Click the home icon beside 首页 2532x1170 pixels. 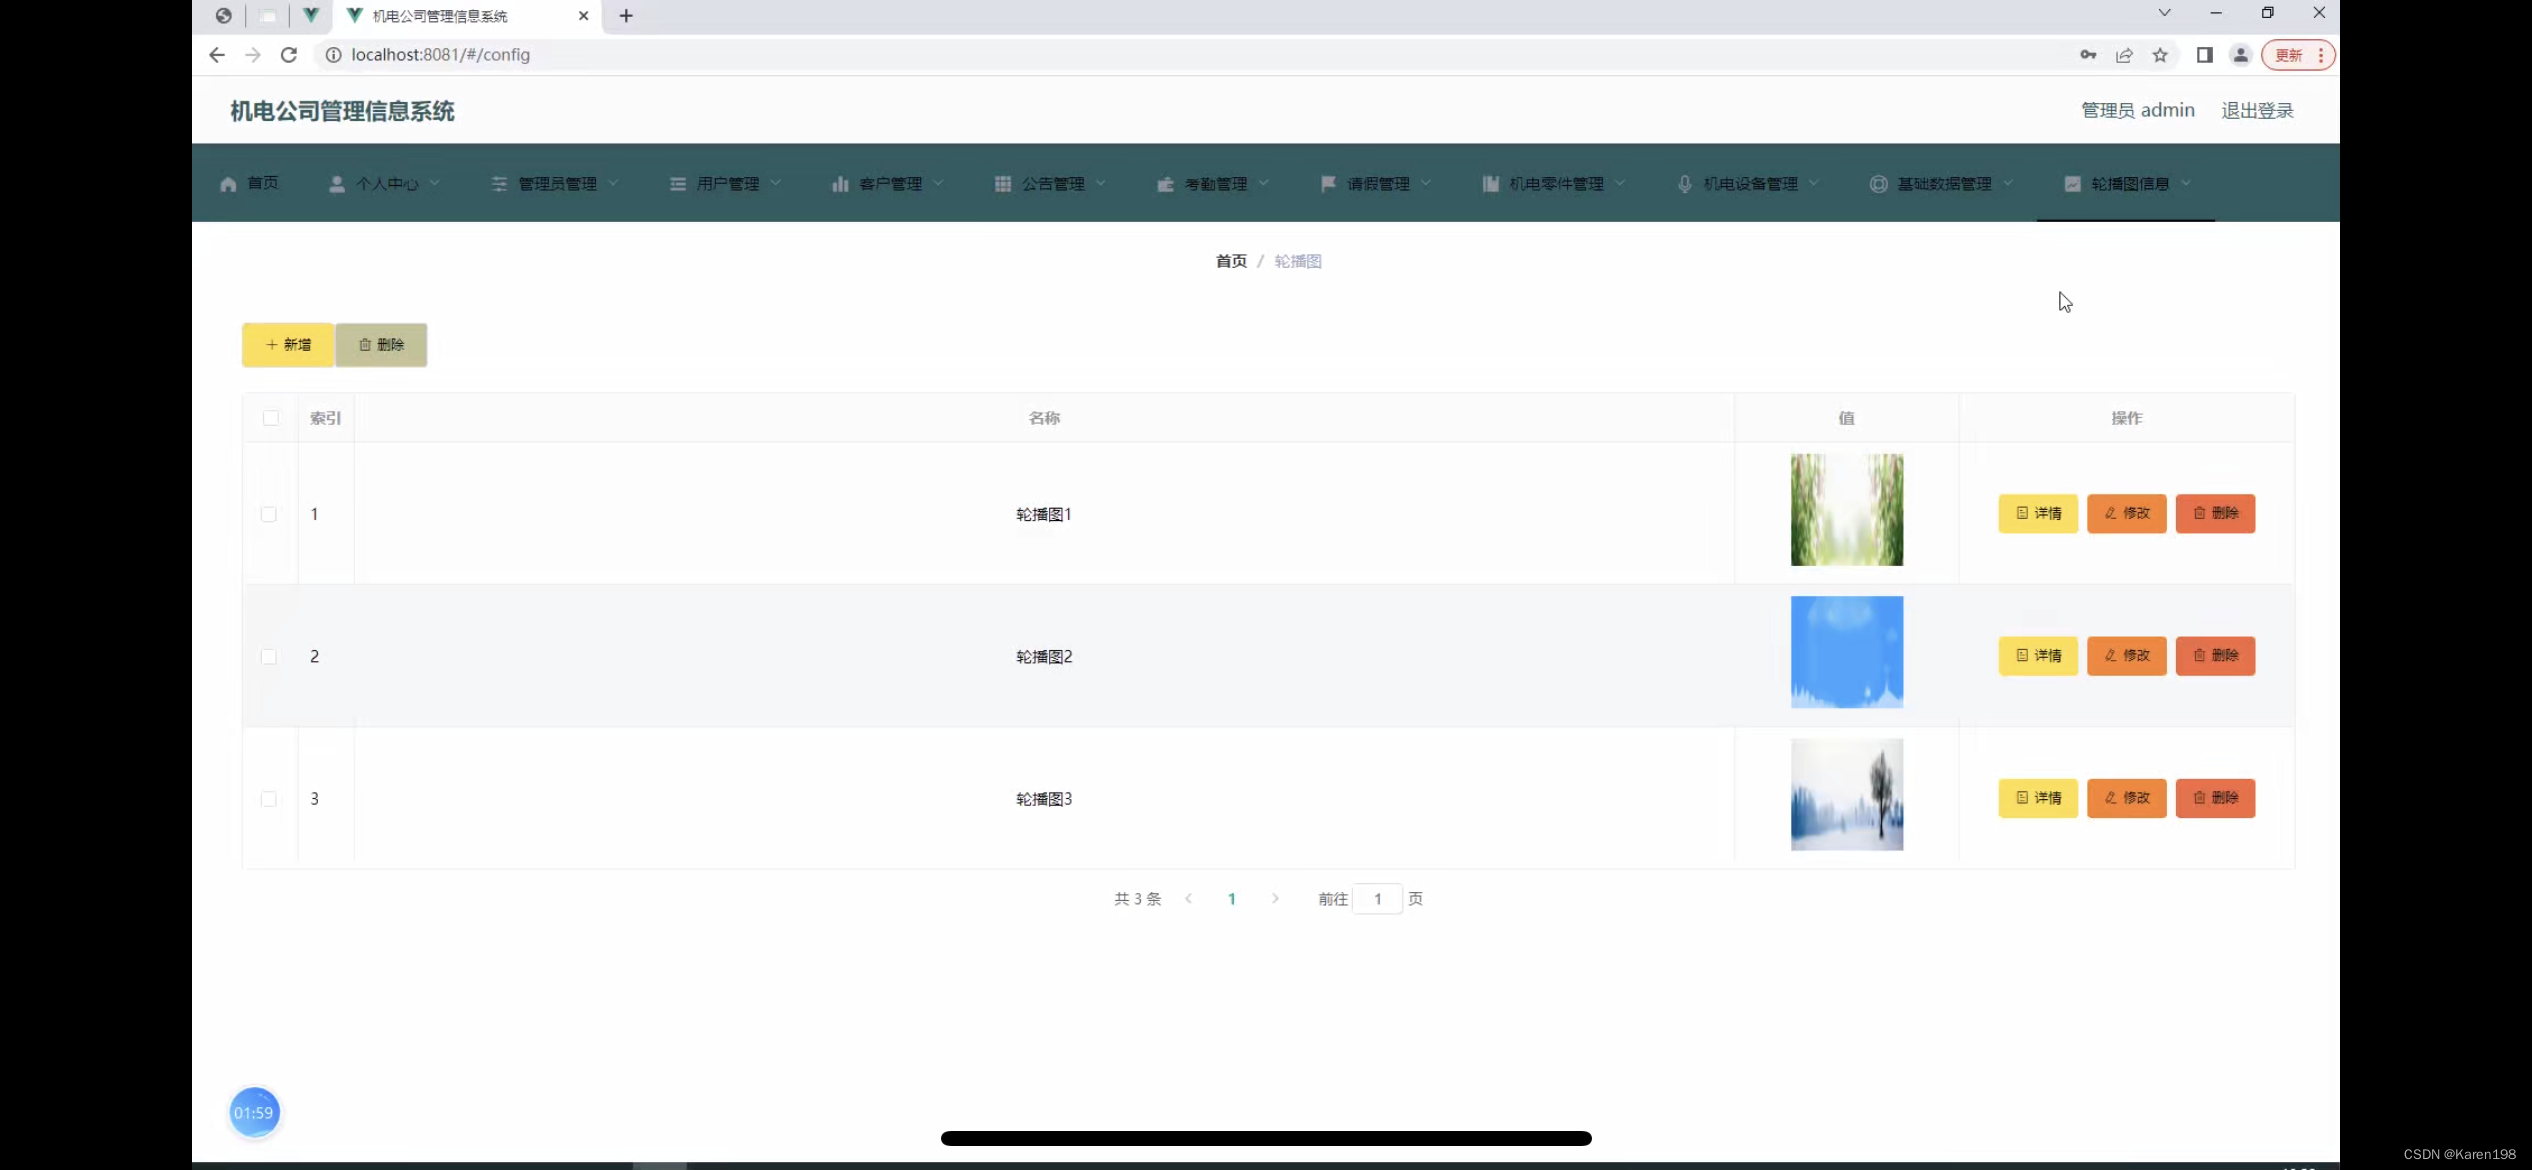click(228, 184)
